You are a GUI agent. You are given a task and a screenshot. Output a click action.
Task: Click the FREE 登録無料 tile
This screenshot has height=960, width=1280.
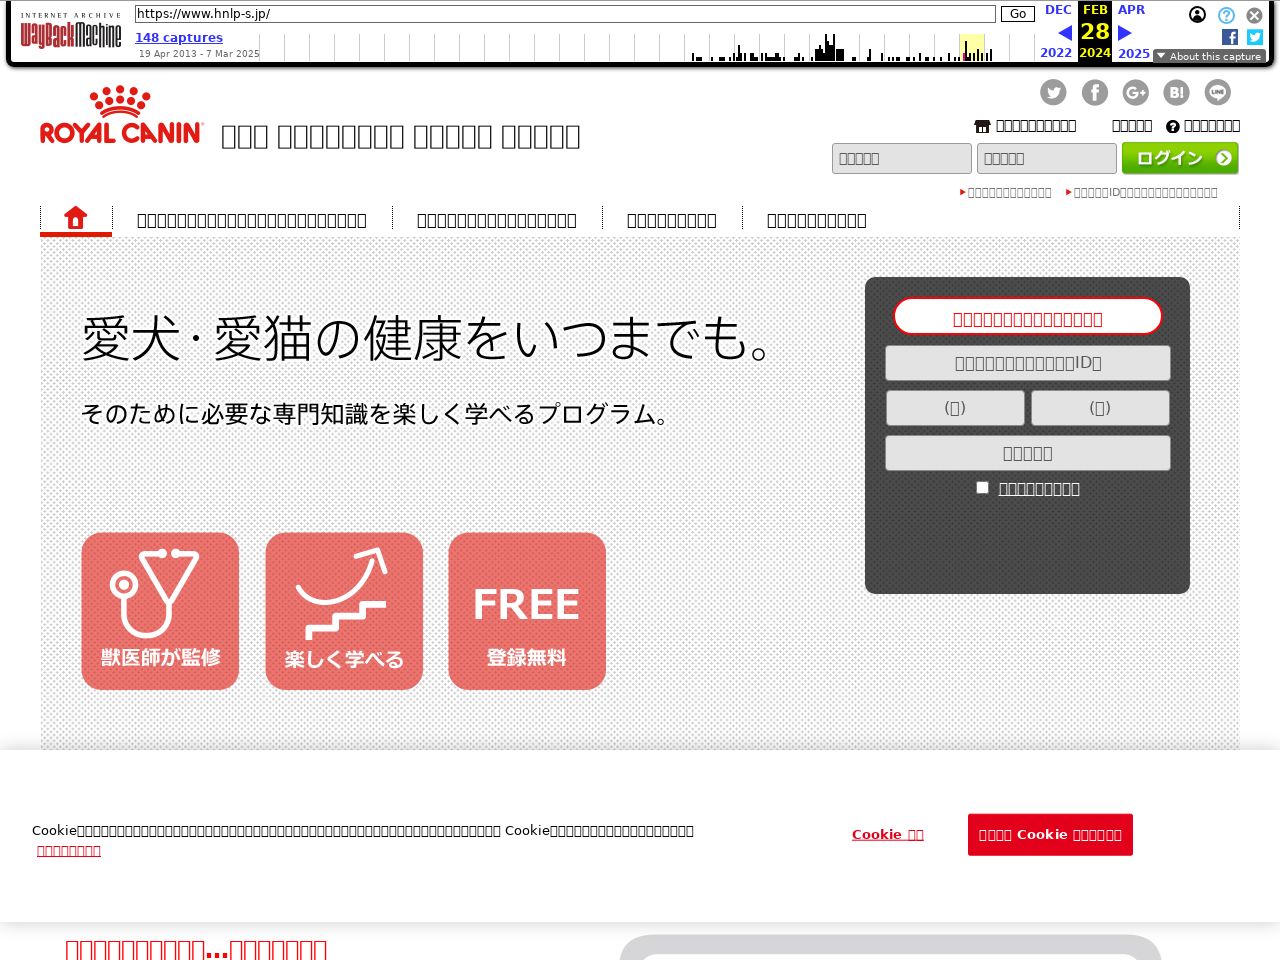click(x=527, y=610)
